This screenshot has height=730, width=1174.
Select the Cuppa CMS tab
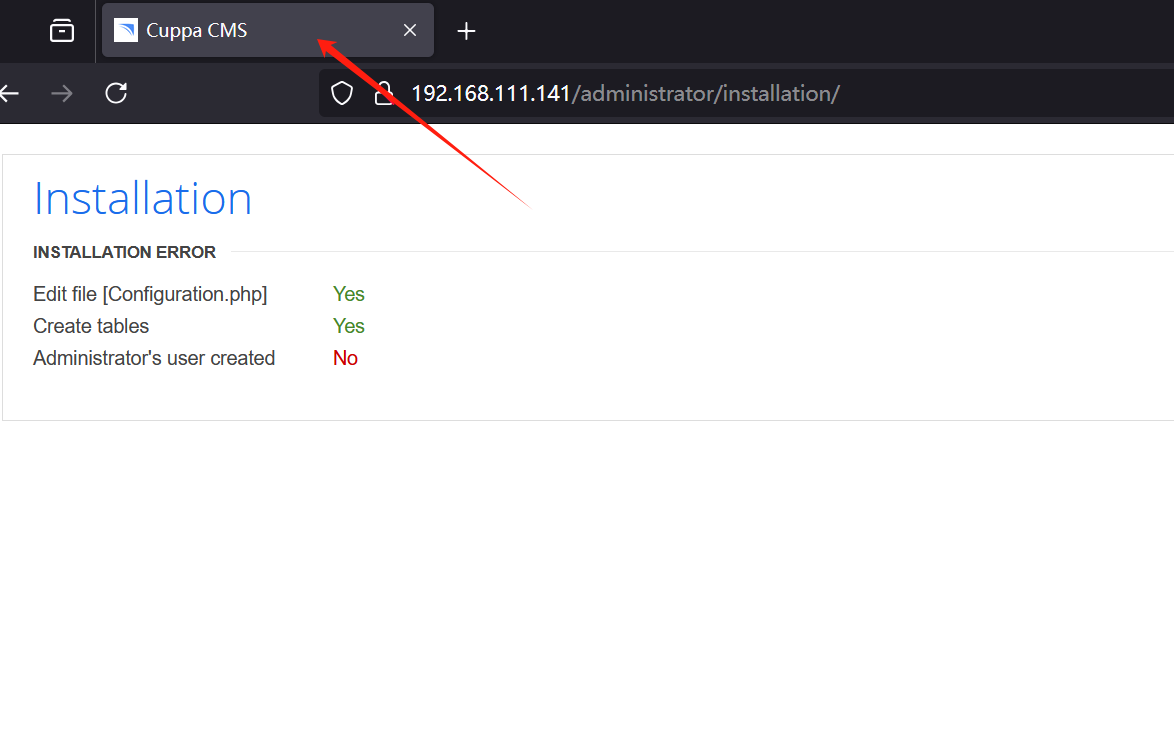coord(267,31)
